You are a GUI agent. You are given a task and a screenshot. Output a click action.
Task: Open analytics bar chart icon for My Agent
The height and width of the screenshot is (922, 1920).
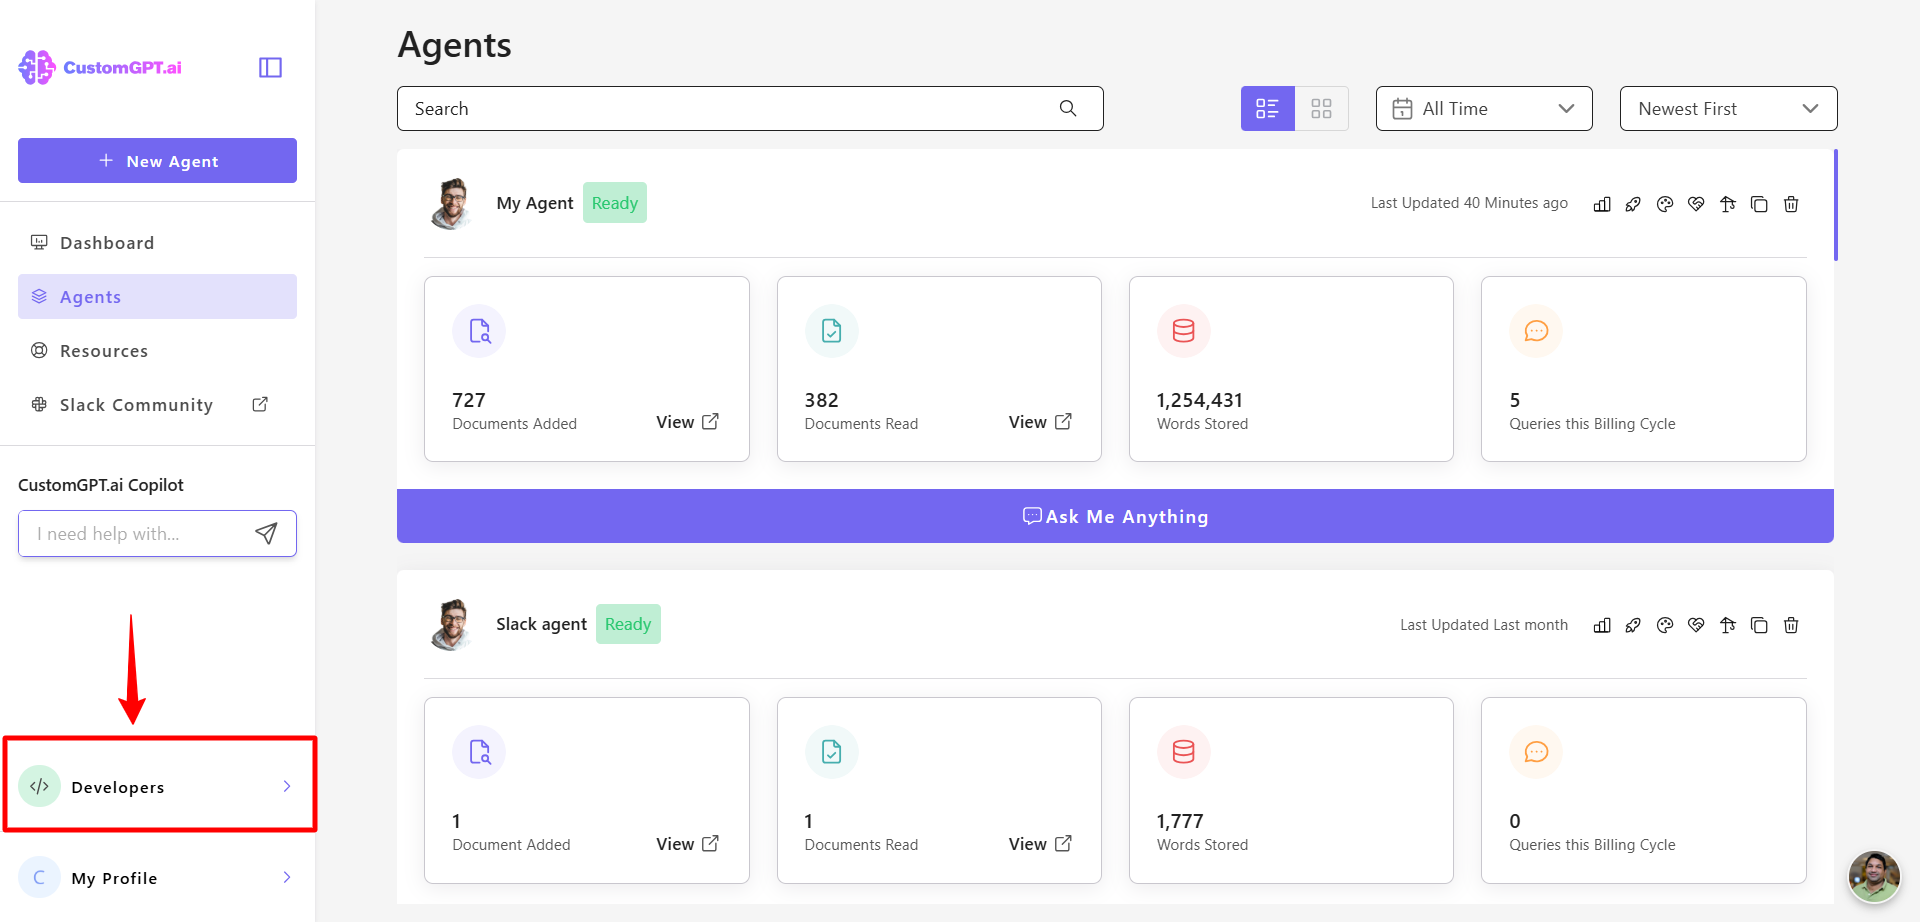pyautogui.click(x=1602, y=204)
